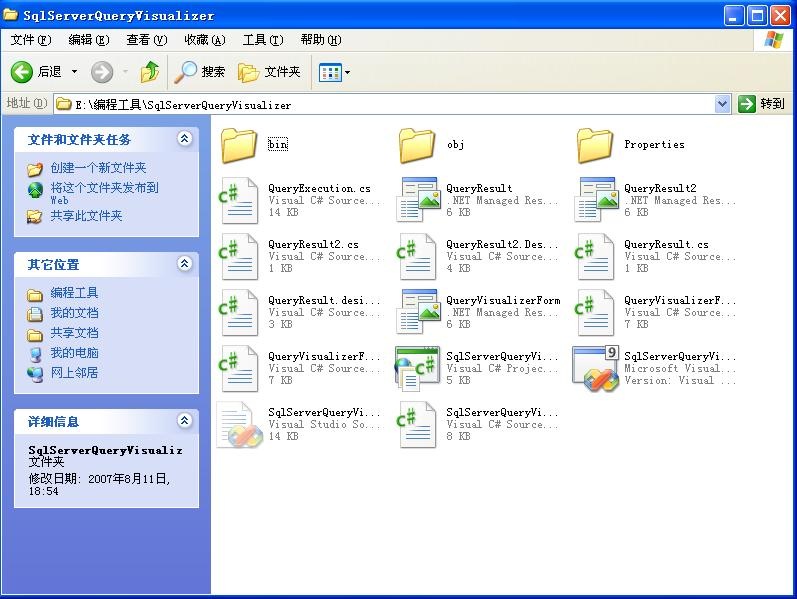Open the 帮助(H) menu

coord(321,40)
